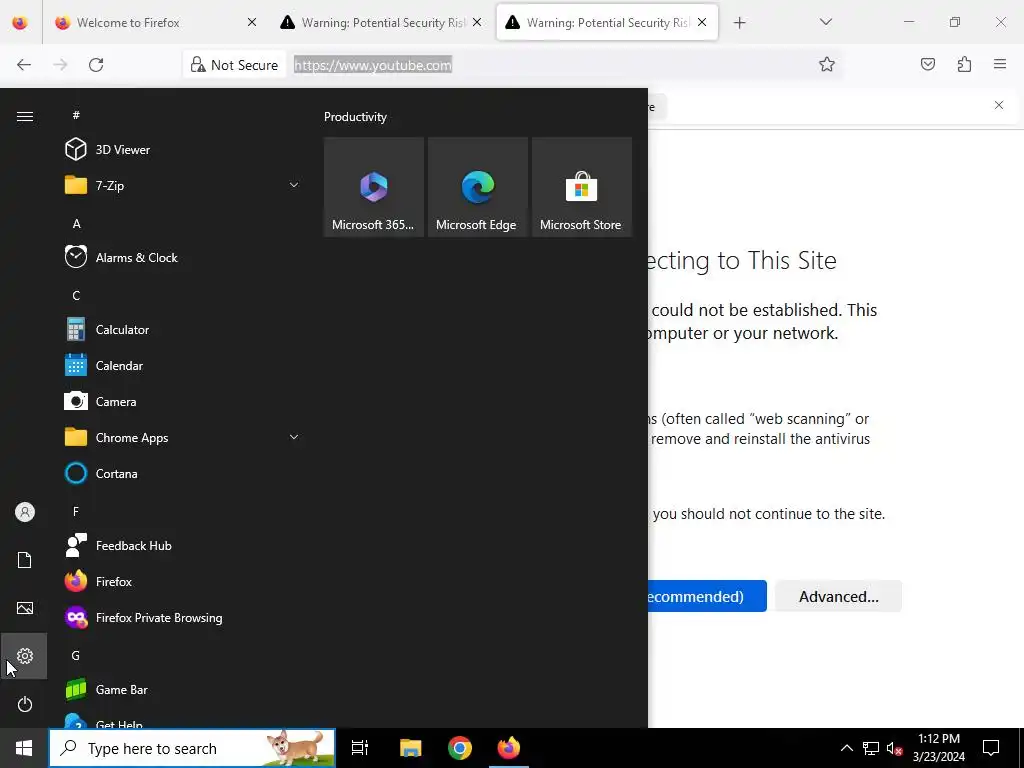Open the Calculator app
This screenshot has height=768, width=1024.
(183, 330)
